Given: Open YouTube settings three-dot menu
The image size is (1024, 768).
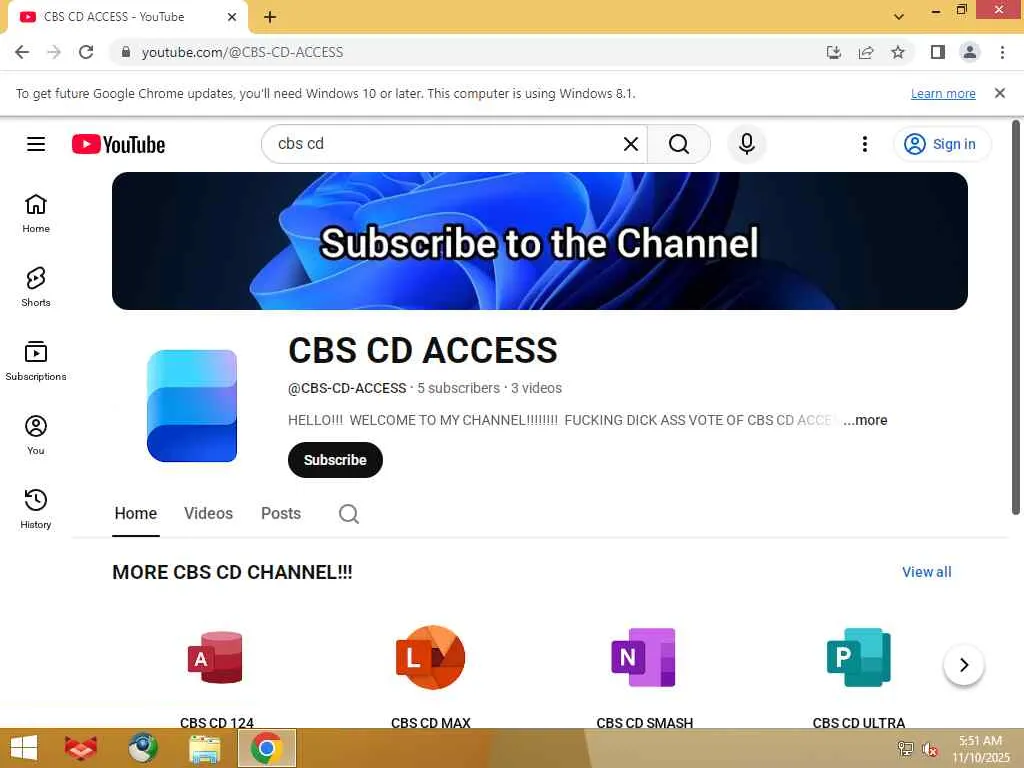Looking at the screenshot, I should [x=865, y=144].
